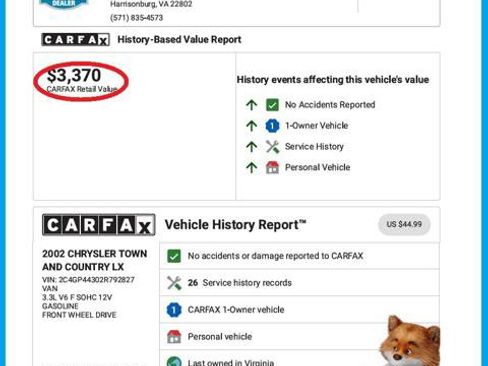Click No accidents or damage reported to CARFAX row
This screenshot has width=488, height=366.
click(x=299, y=256)
